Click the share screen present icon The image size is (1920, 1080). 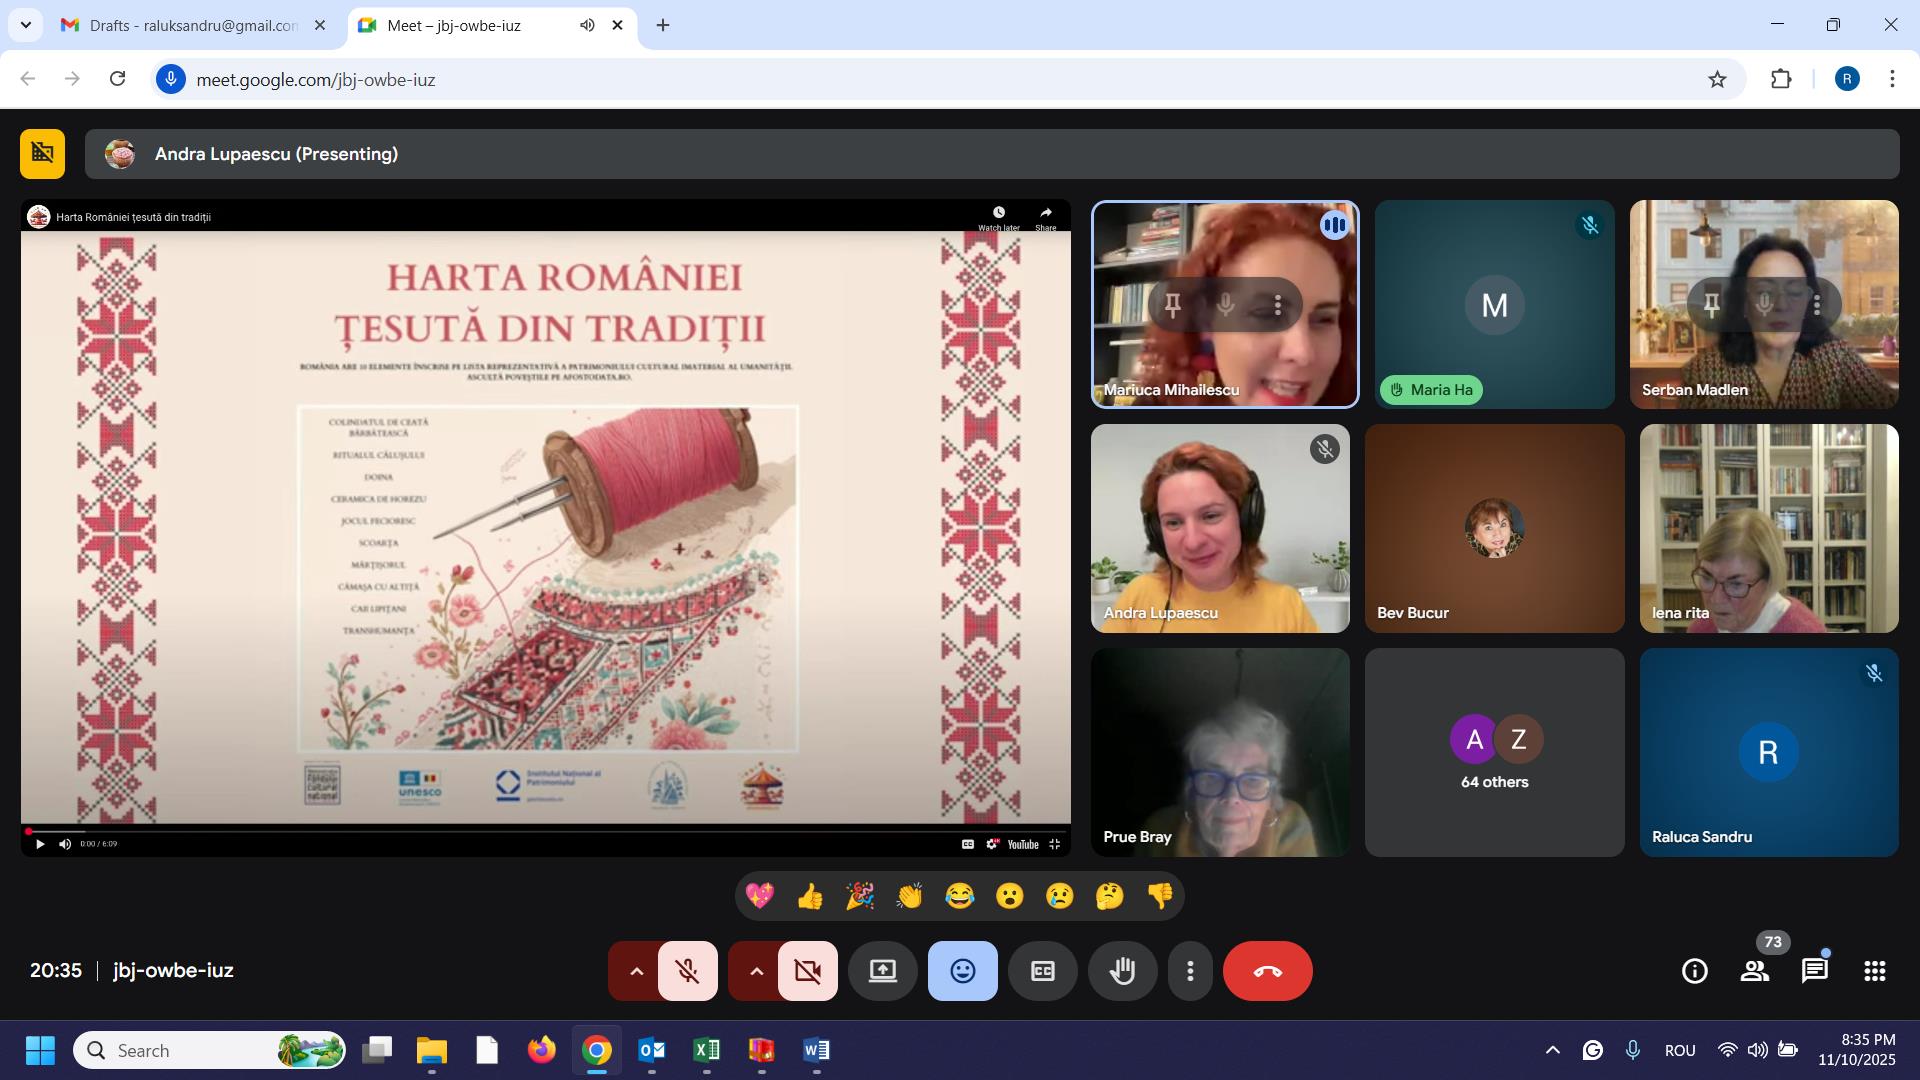pyautogui.click(x=882, y=971)
